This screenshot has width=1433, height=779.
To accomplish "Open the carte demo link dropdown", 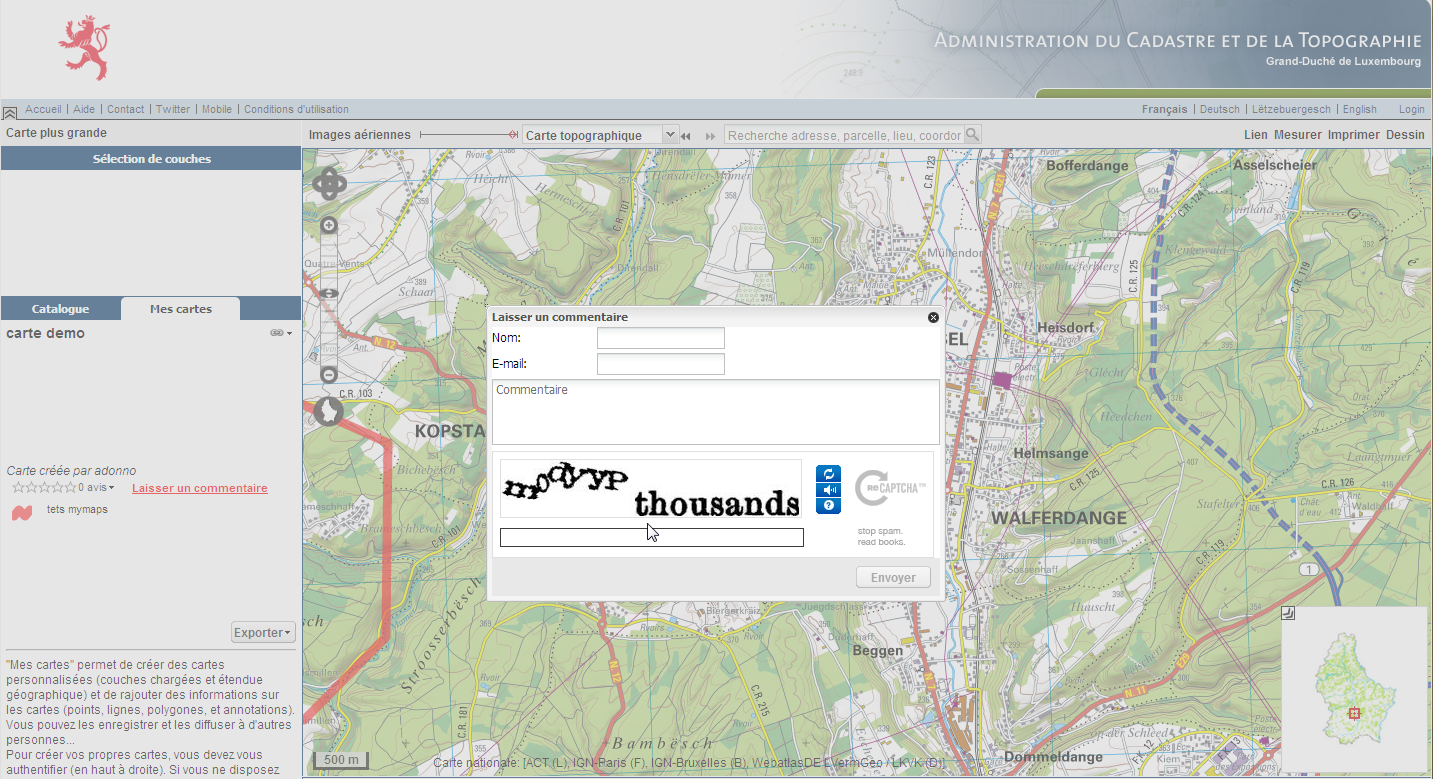I will click(281, 333).
